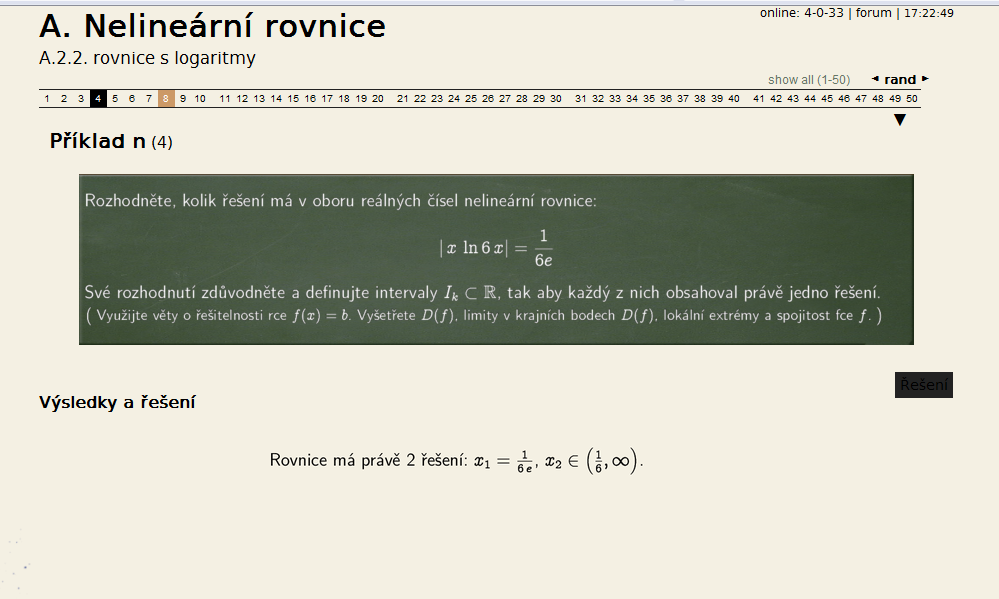Go to example number 19
999x599 pixels.
[361, 98]
